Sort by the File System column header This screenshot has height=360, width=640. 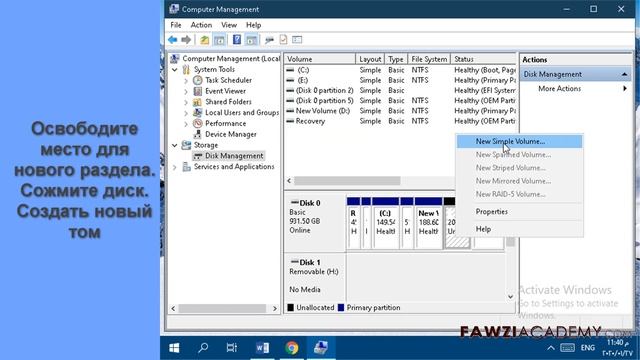(x=429, y=59)
